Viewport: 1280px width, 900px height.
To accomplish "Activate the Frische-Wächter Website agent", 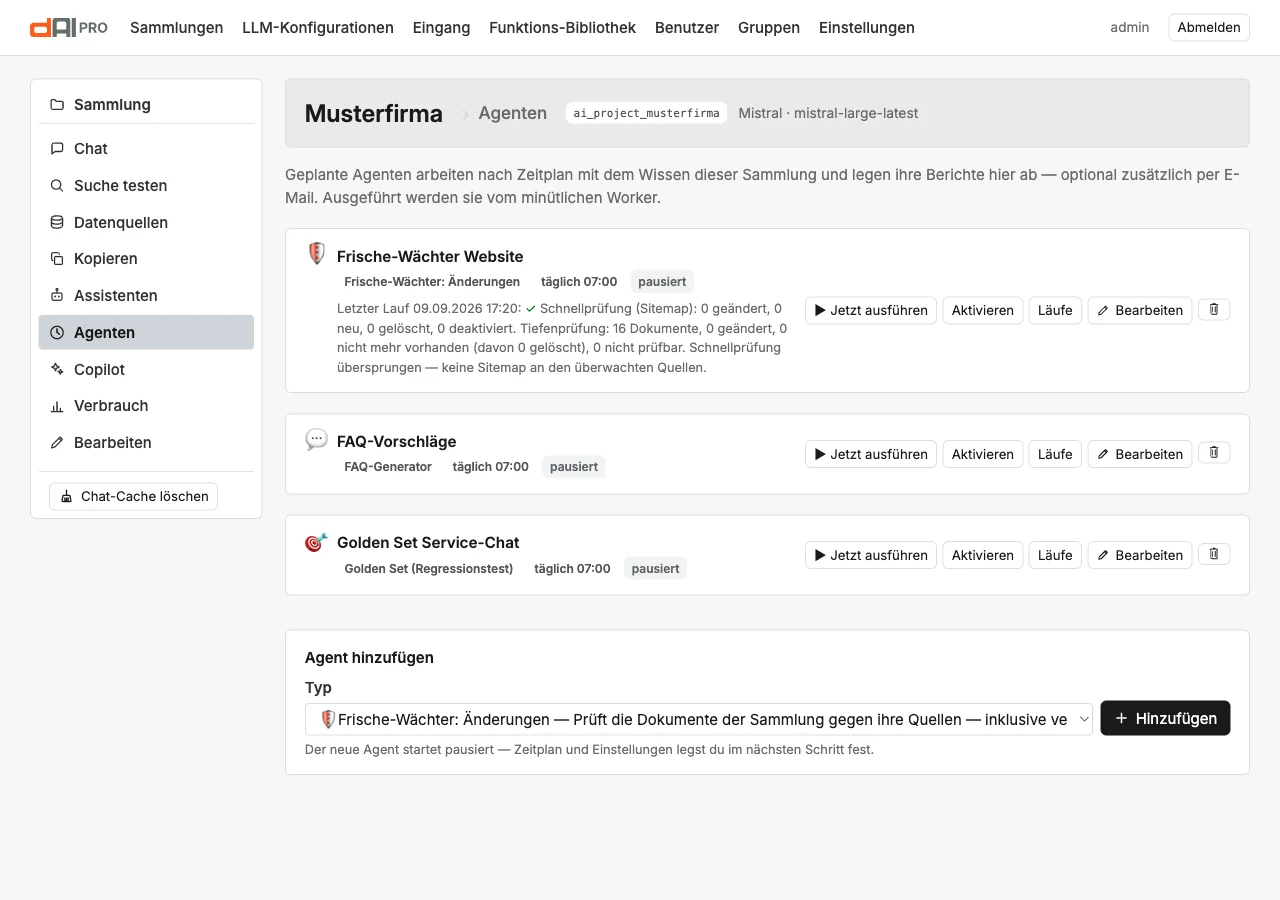I will click(983, 310).
